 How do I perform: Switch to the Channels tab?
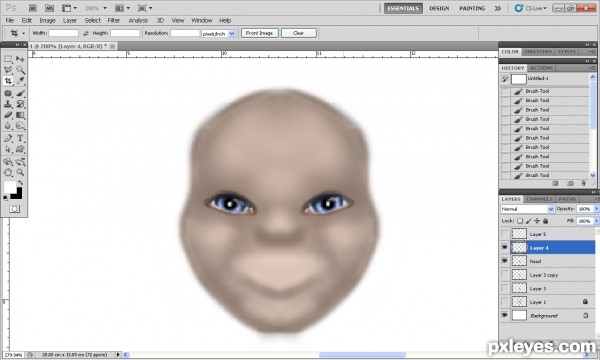point(539,199)
